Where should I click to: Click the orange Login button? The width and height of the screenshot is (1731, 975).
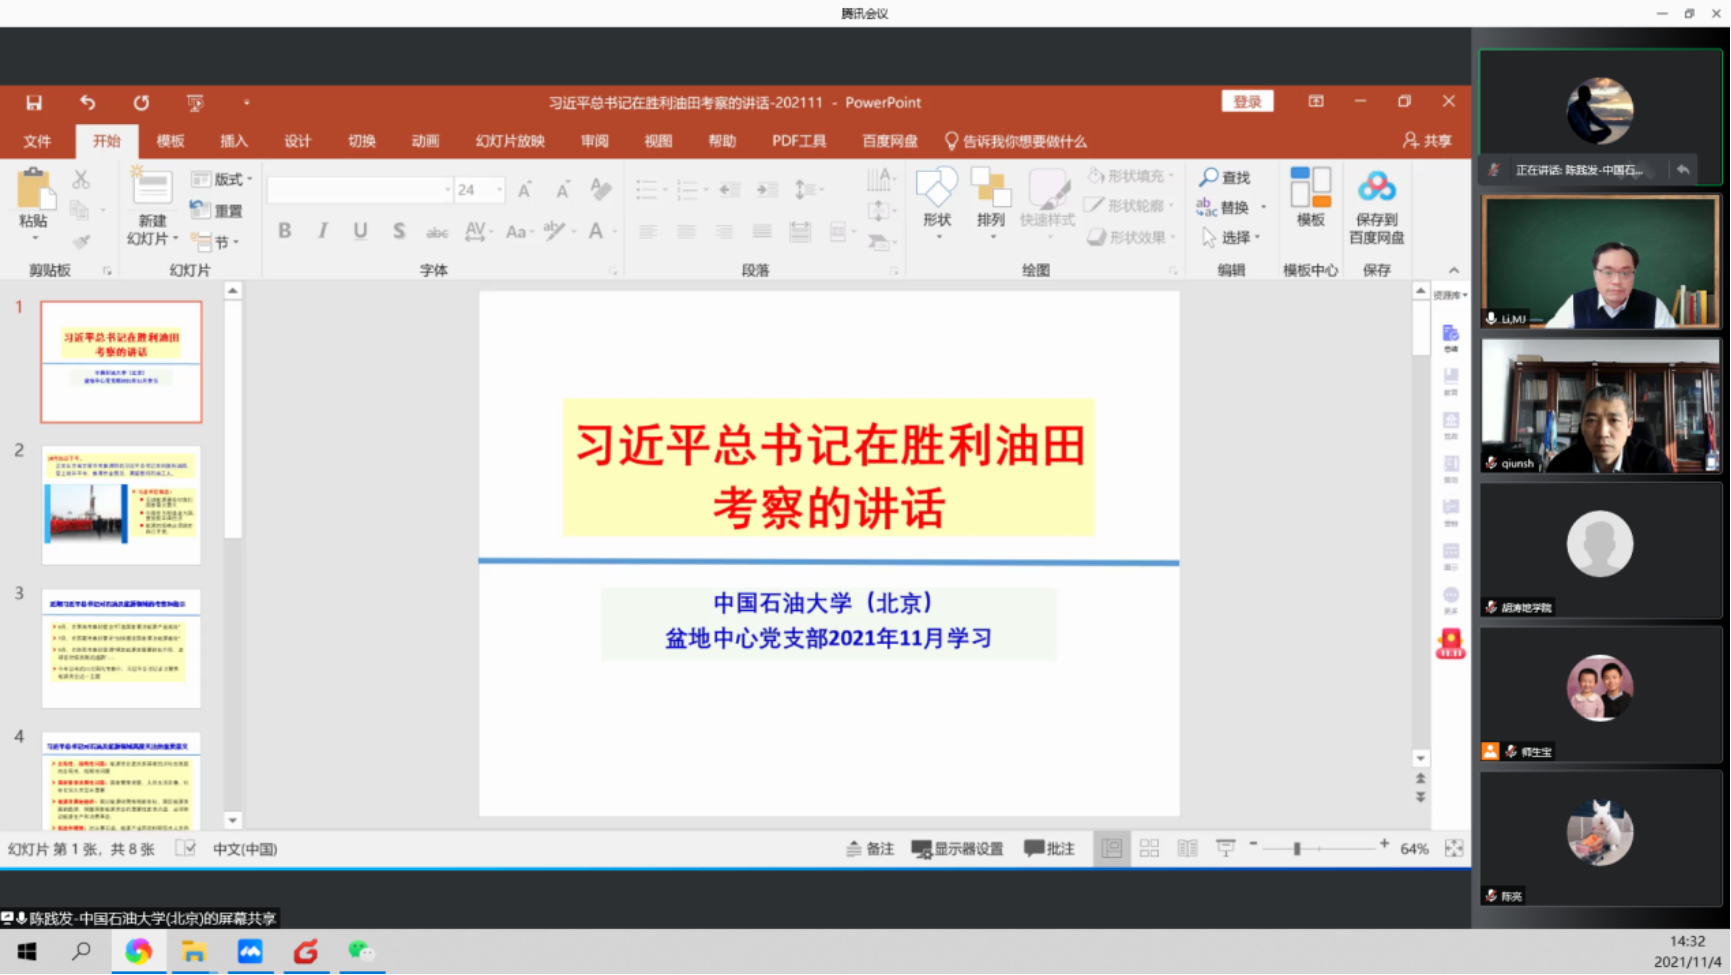(x=1247, y=101)
